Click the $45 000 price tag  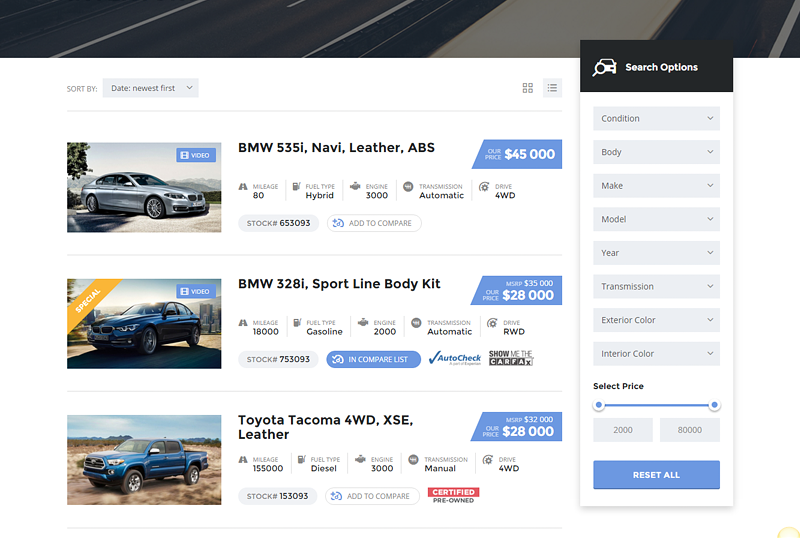[517, 154]
